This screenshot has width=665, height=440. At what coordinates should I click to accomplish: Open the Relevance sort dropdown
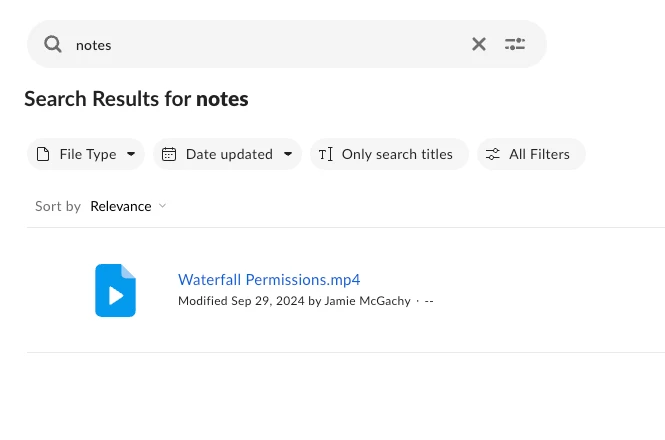coord(121,206)
